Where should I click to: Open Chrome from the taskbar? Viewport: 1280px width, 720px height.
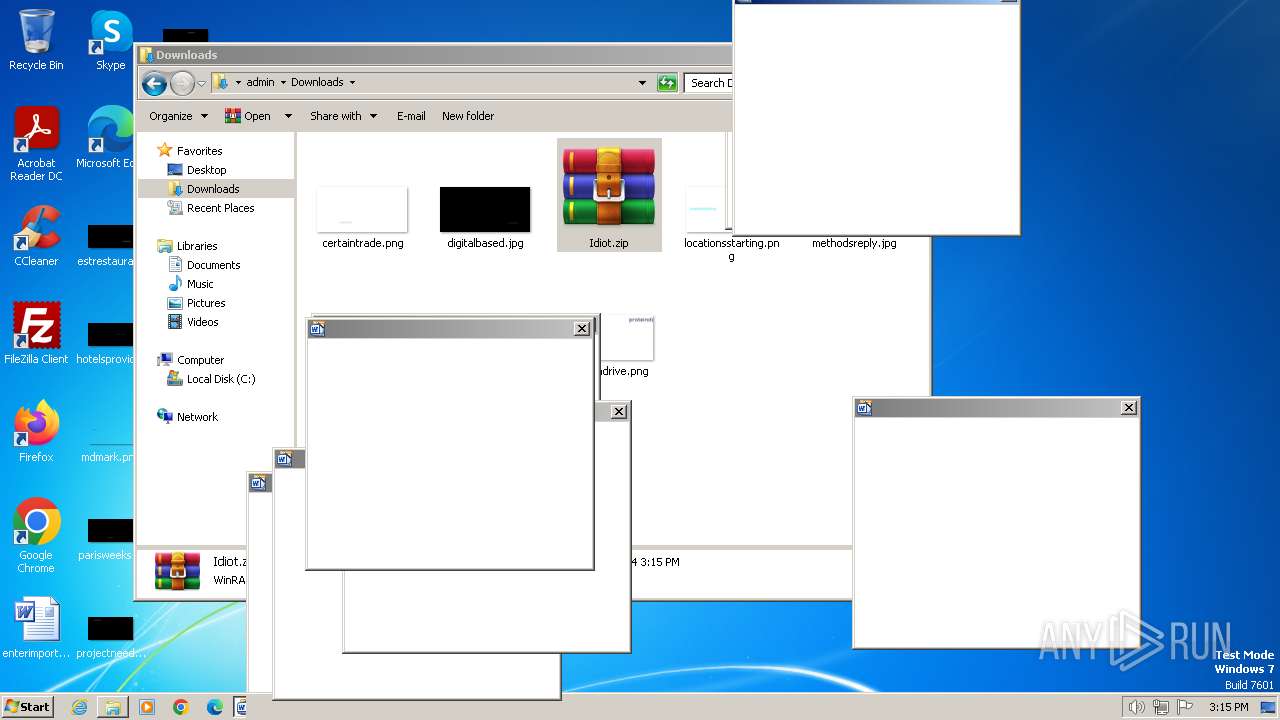181,707
